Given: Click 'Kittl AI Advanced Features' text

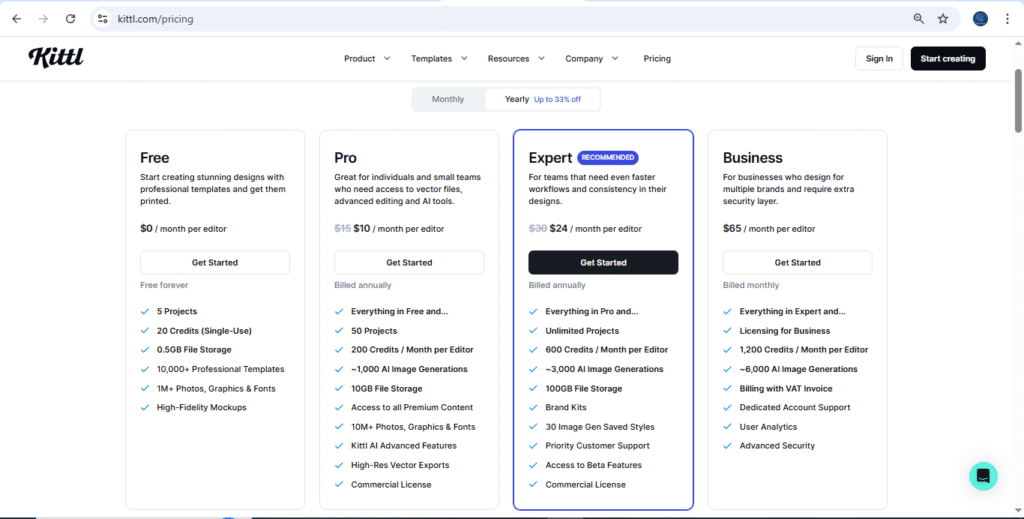Looking at the screenshot, I should point(404,446).
